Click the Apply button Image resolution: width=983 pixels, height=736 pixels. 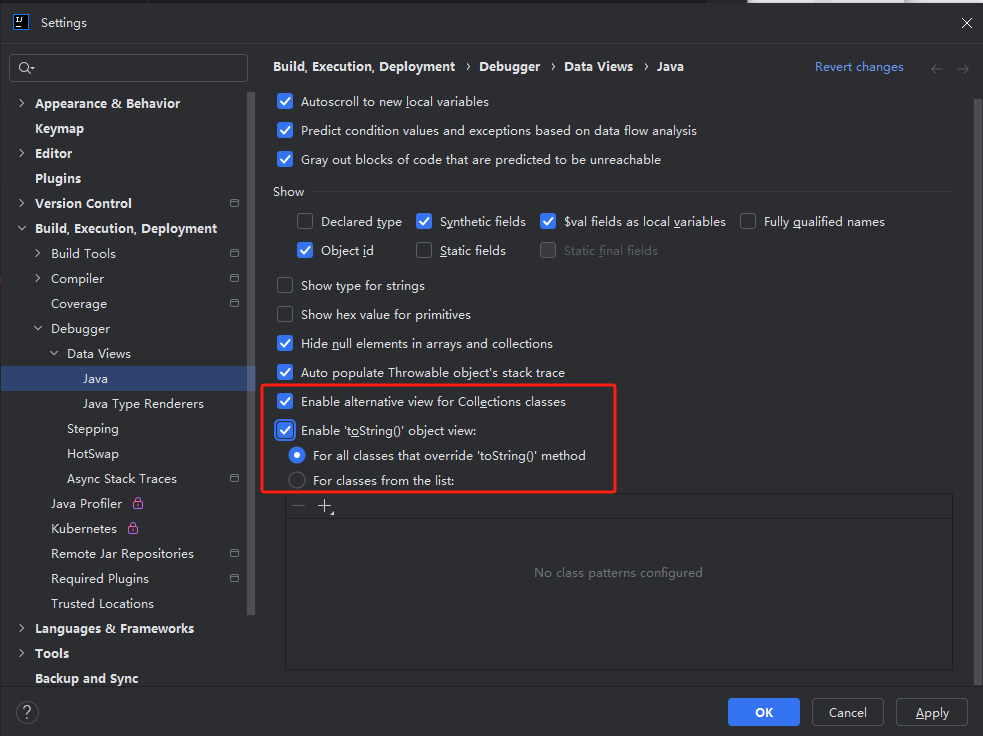tap(931, 712)
